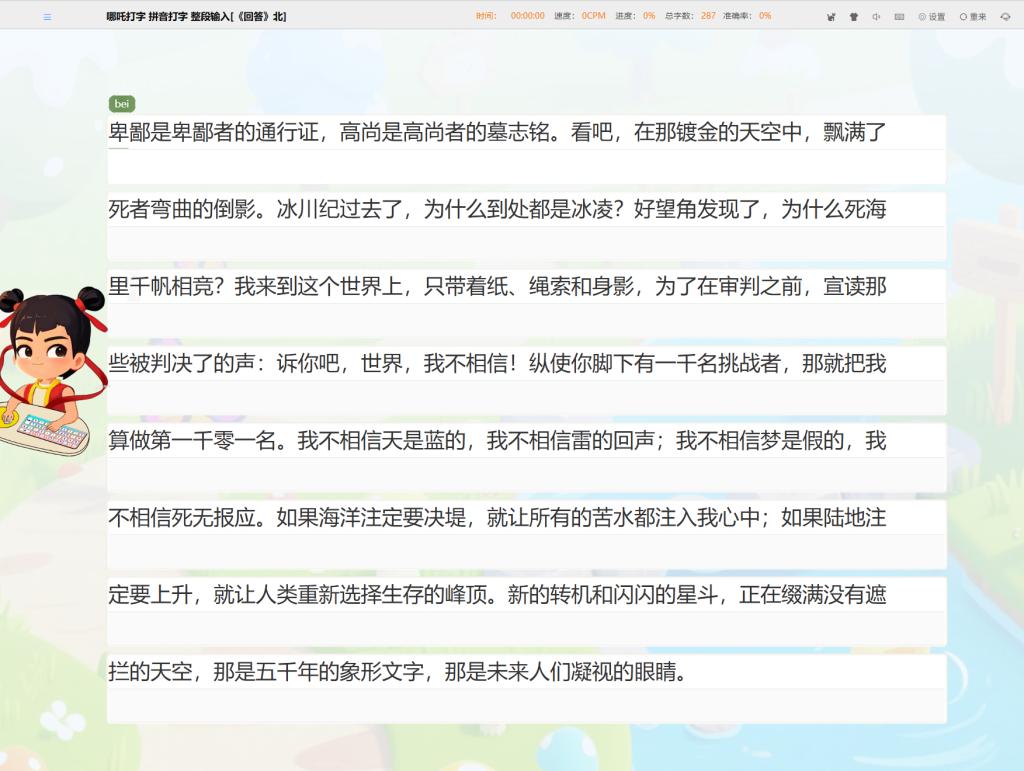1024x771 pixels.
Task: Focus input field below '不相信死无报应' line
Action: pos(526,551)
